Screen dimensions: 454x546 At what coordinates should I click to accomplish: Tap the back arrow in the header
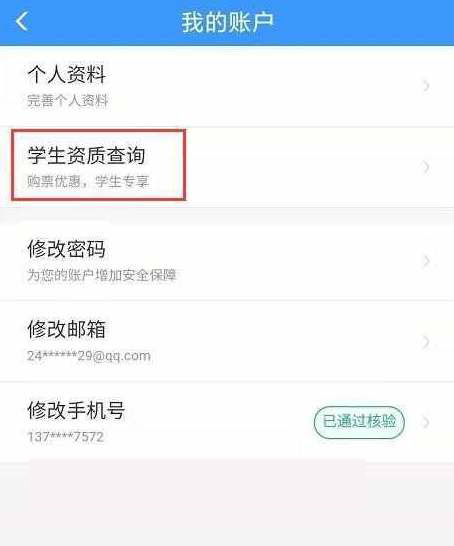(x=22, y=22)
